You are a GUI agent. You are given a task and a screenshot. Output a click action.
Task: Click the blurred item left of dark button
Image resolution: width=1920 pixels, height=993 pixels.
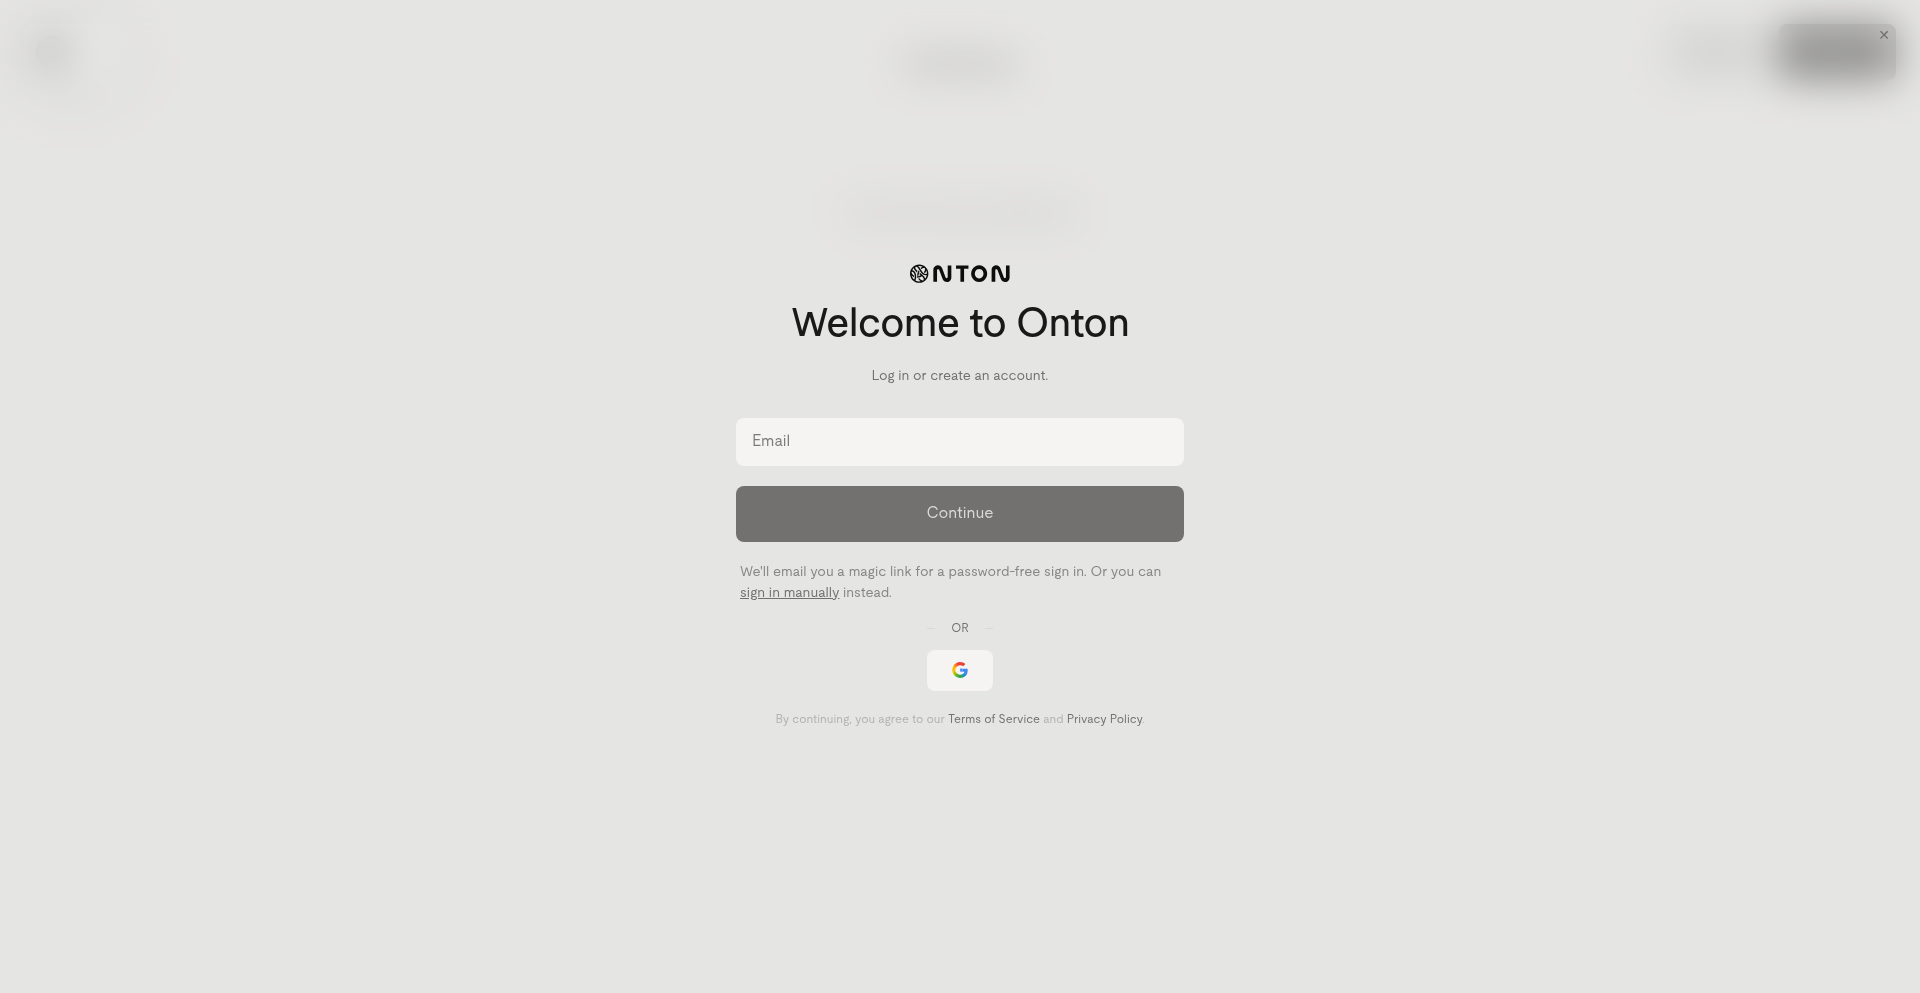pyautogui.click(x=1718, y=52)
